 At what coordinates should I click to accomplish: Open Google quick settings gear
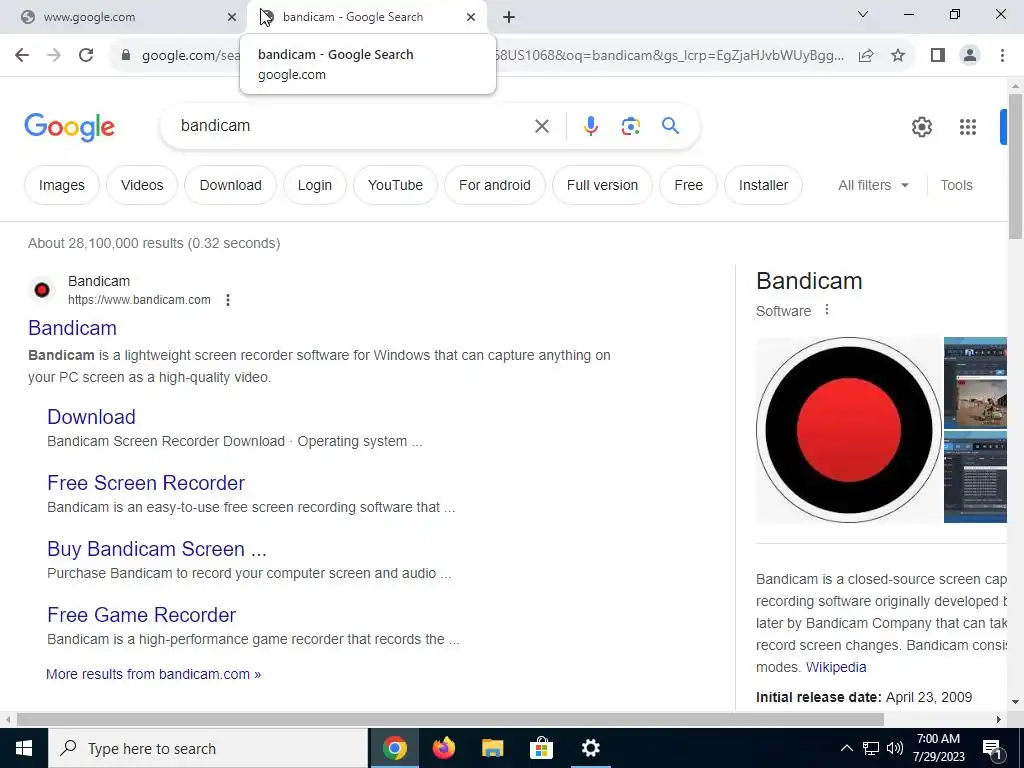[921, 127]
